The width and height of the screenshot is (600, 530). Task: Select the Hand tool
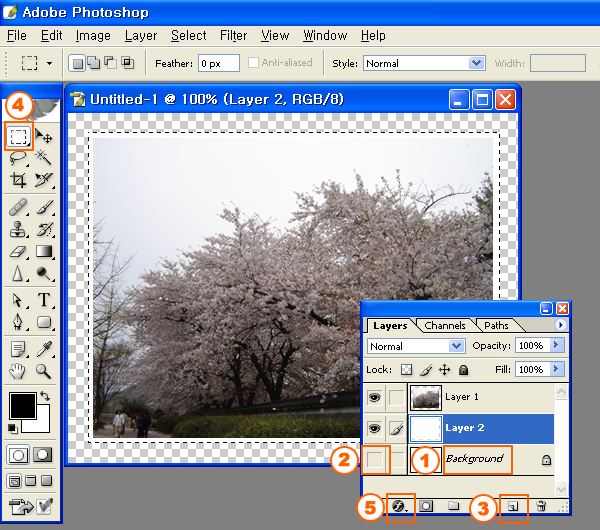(17, 371)
